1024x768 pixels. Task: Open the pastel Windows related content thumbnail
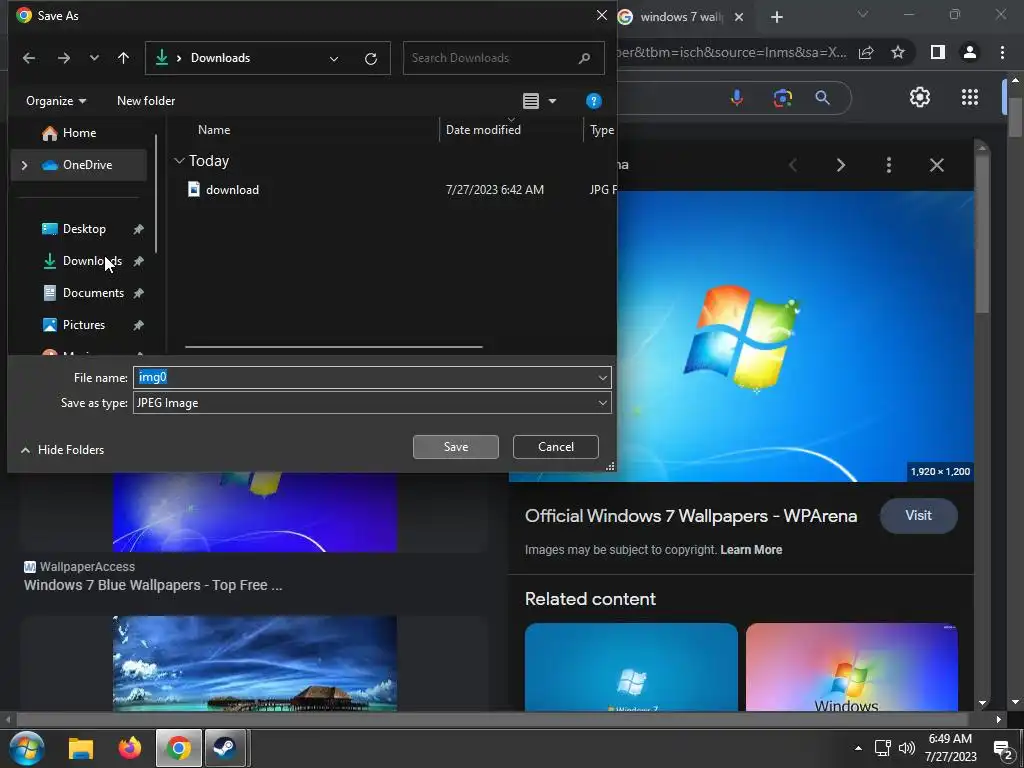point(852,667)
